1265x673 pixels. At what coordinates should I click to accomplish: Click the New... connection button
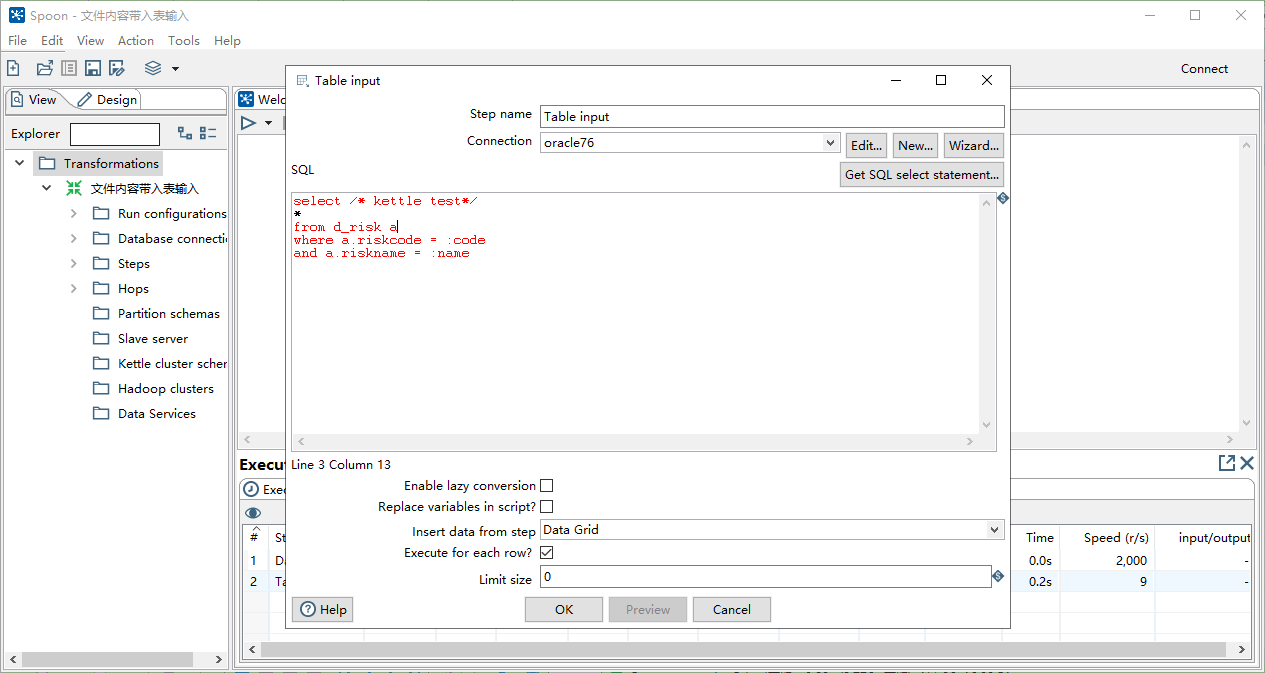coord(915,145)
